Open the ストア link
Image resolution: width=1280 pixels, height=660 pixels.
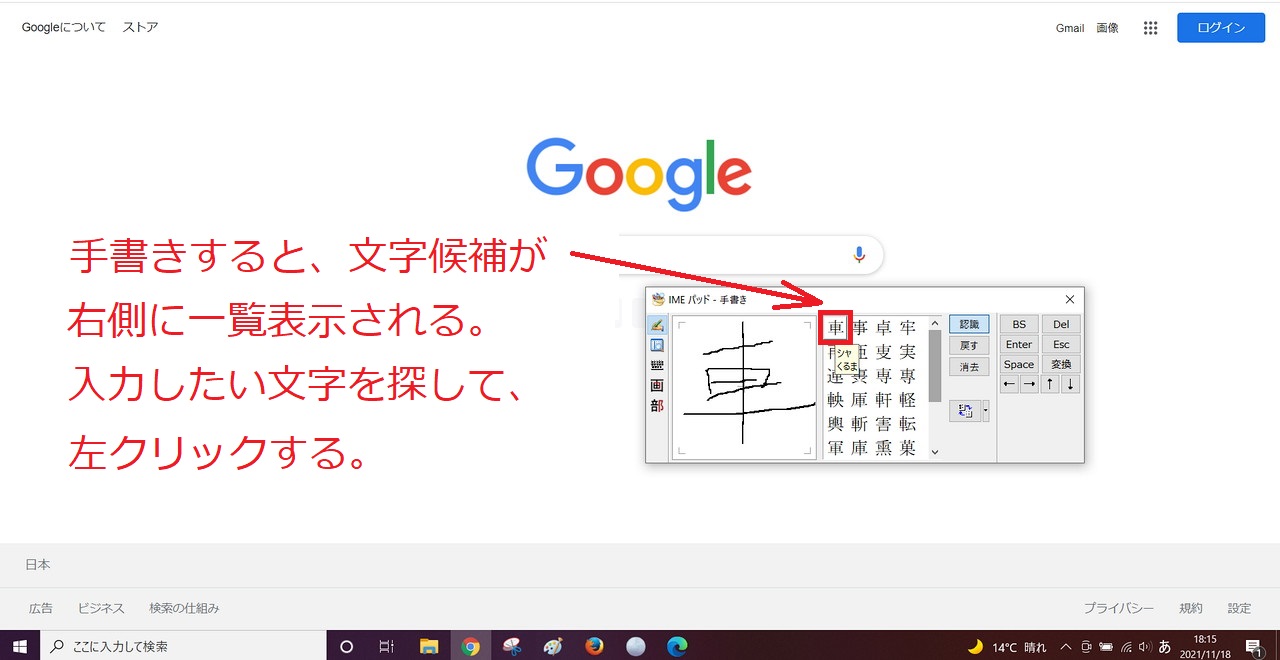pos(140,28)
